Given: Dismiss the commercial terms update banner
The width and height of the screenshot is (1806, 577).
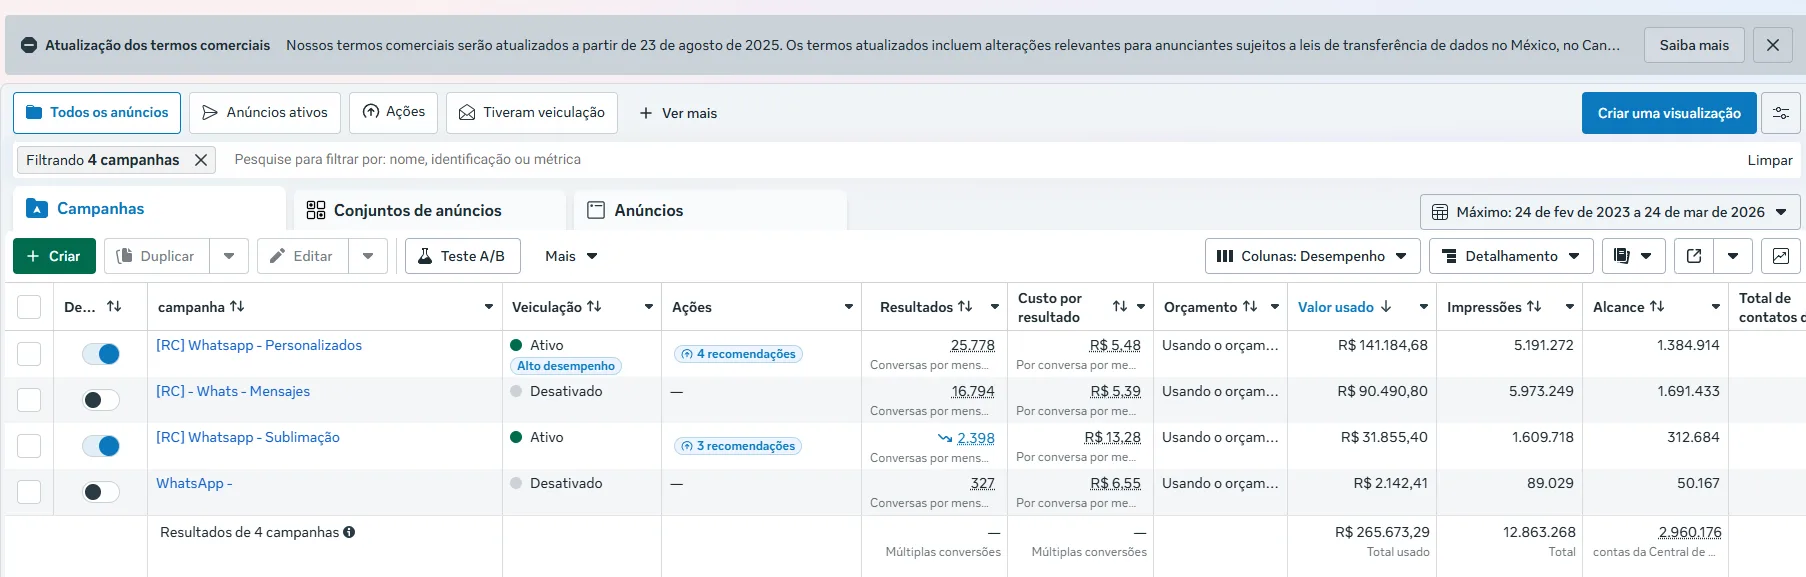Looking at the screenshot, I should (1772, 45).
